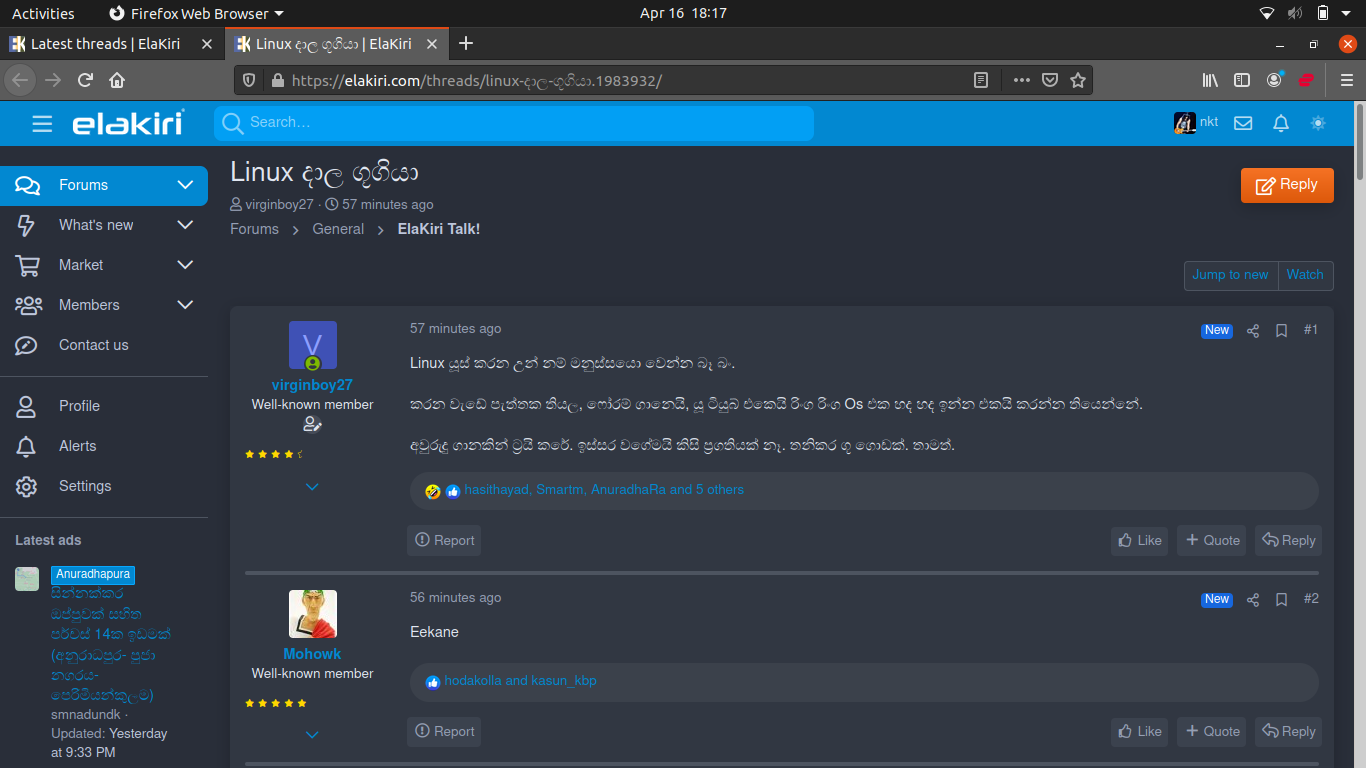Screen dimensions: 1366x768
Task: Open a new browser tab
Action: [x=465, y=43]
